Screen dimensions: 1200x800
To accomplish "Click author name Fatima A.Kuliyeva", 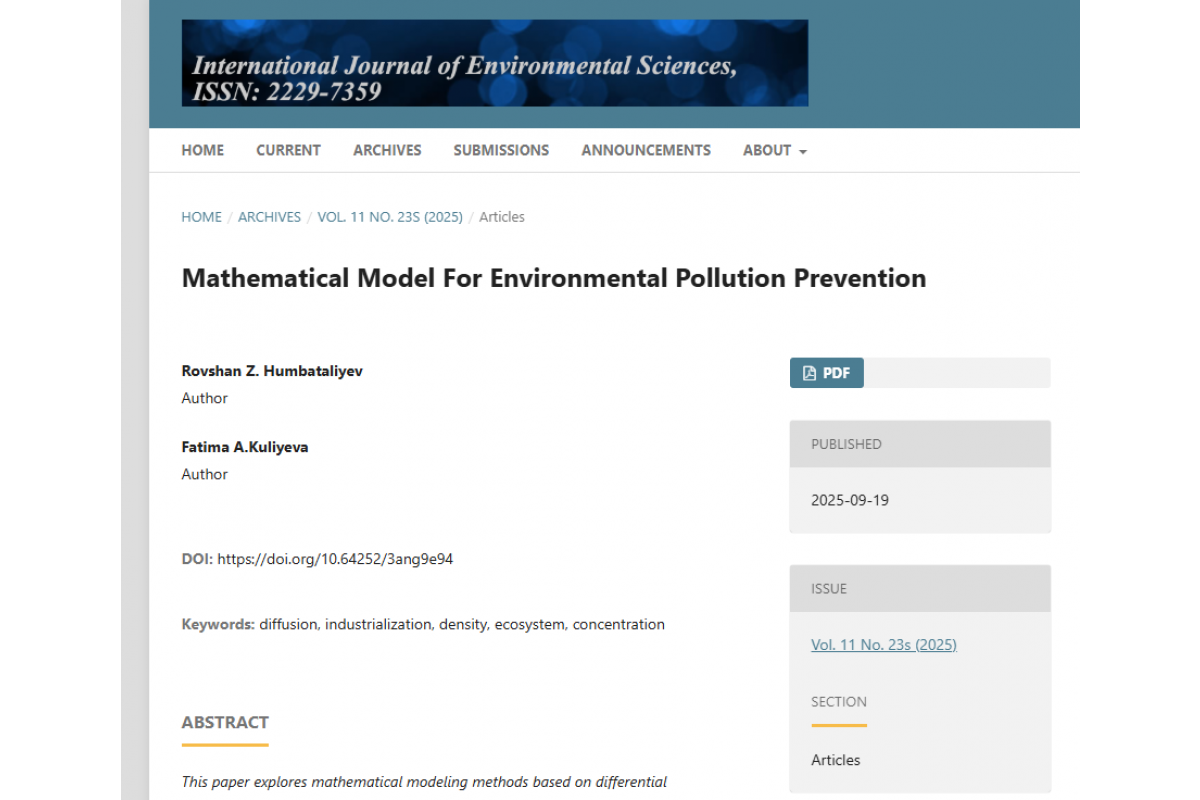I will pos(245,447).
